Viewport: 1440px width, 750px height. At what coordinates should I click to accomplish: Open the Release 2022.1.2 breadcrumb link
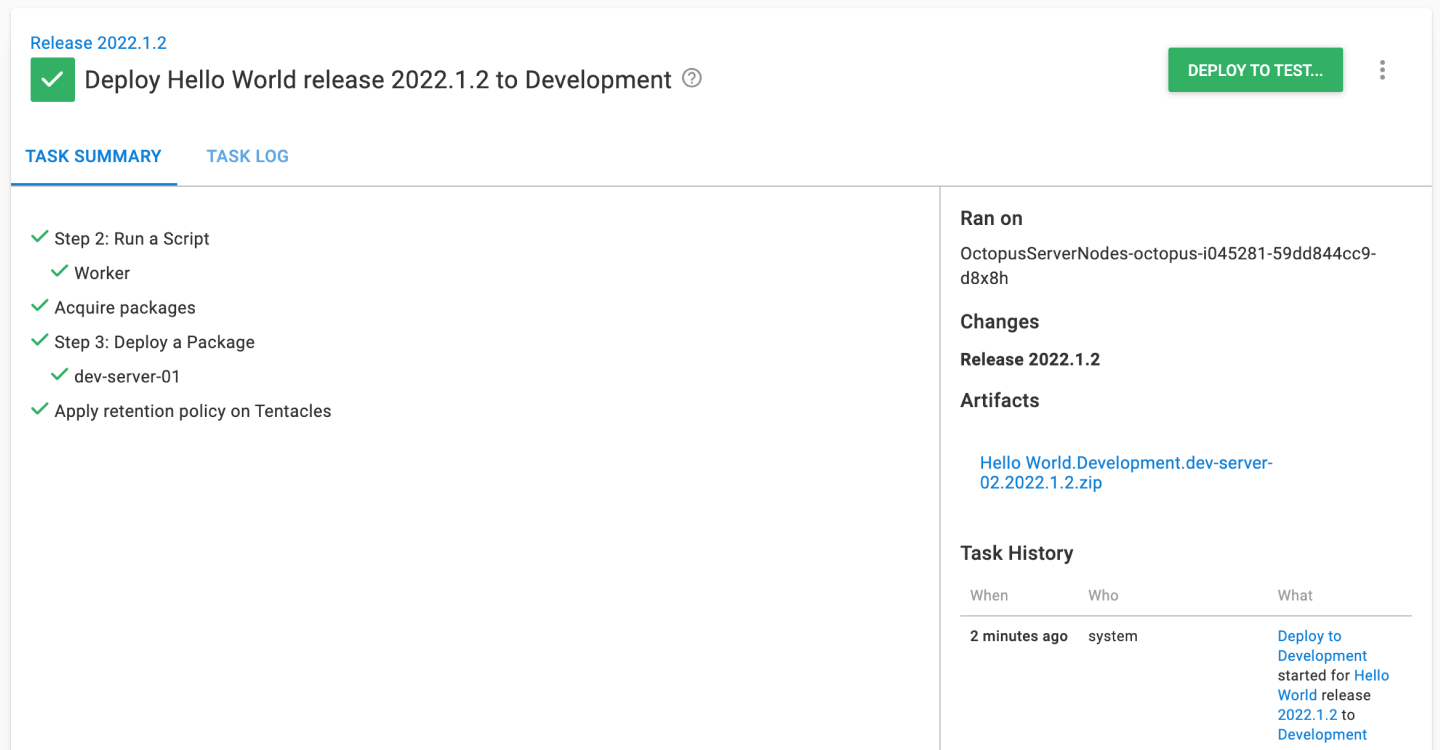click(98, 42)
